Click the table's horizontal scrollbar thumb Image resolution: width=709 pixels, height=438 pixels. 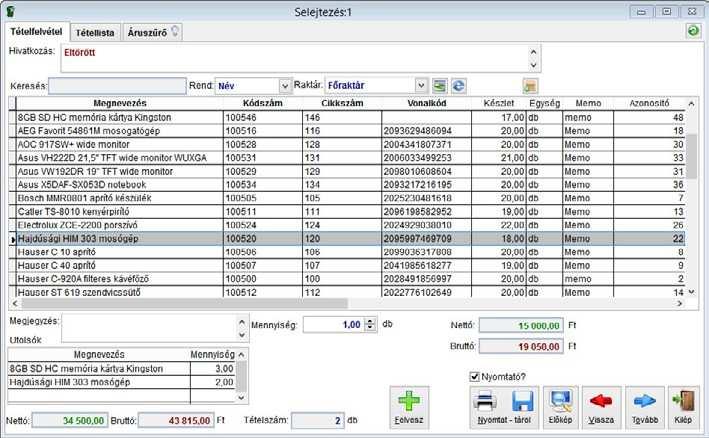(x=183, y=303)
